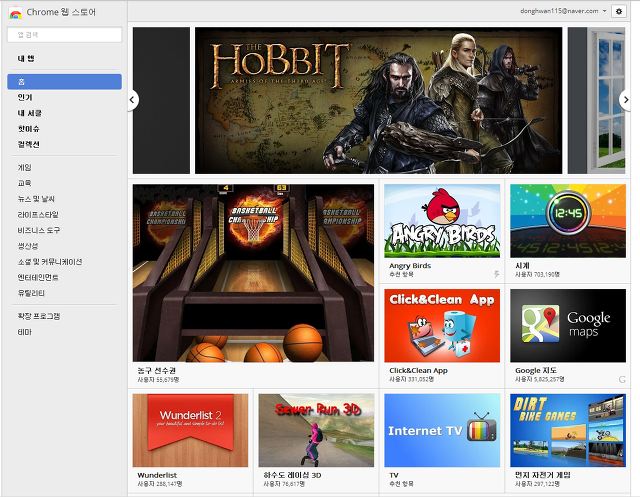This screenshot has width=640, height=497.
Task: Open the 뉴스 및 날씨 category
Action: 36,199
